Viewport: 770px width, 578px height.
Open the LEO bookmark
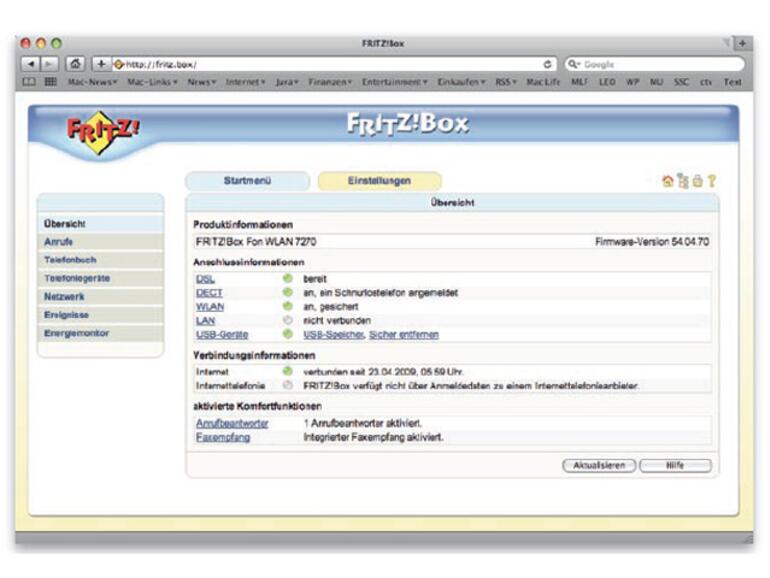point(607,82)
